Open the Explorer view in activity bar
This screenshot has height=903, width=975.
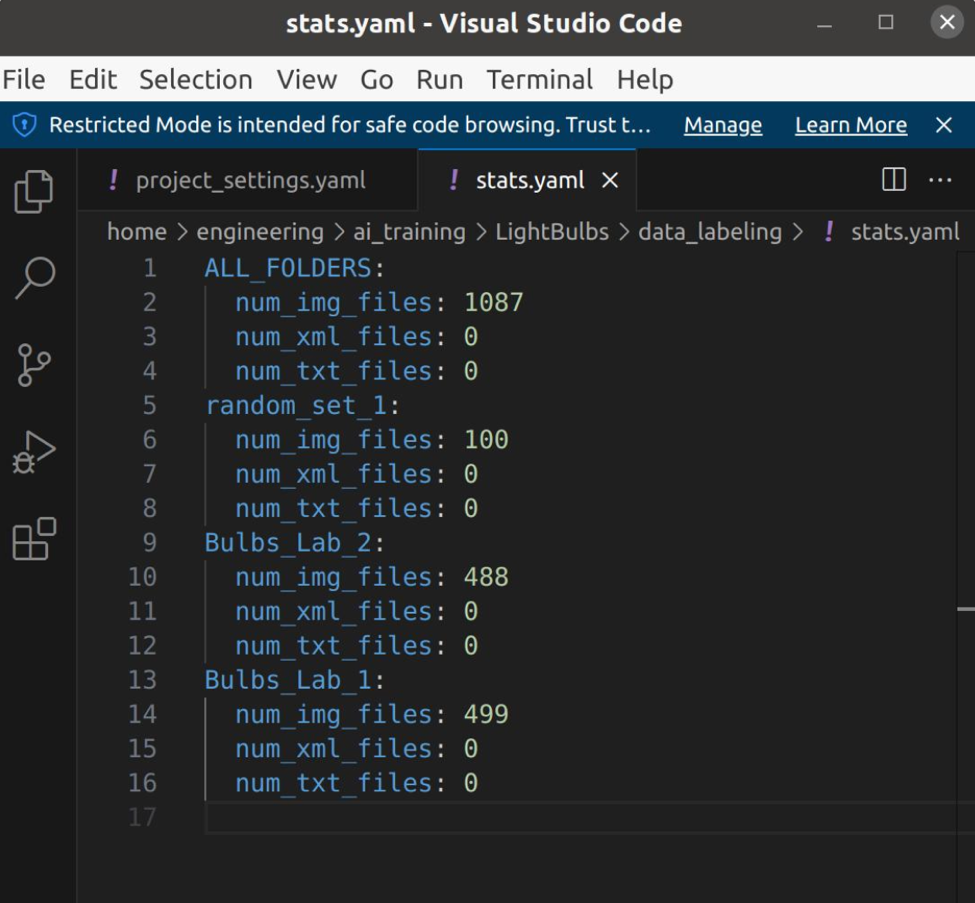(x=34, y=191)
